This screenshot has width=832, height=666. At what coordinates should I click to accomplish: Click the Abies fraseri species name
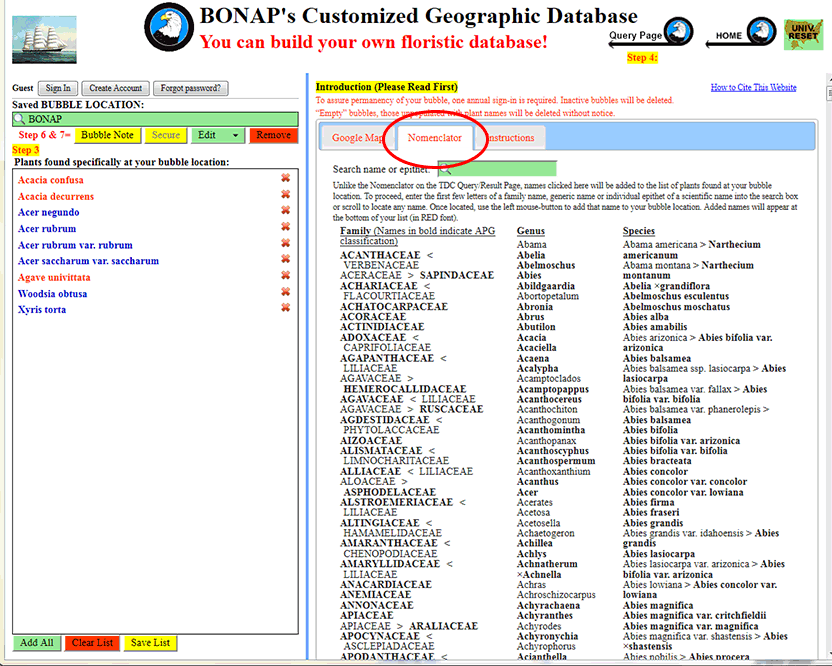(651, 512)
